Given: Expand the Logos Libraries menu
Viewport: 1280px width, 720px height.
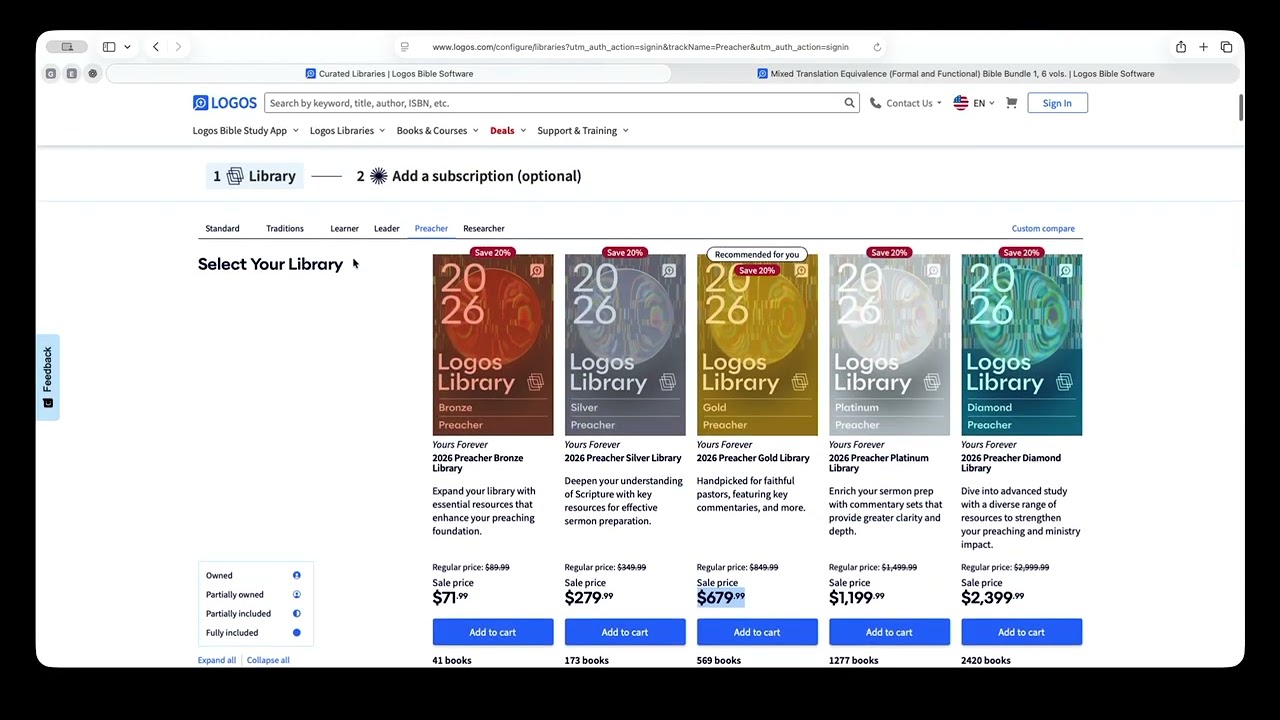Looking at the screenshot, I should (x=348, y=131).
